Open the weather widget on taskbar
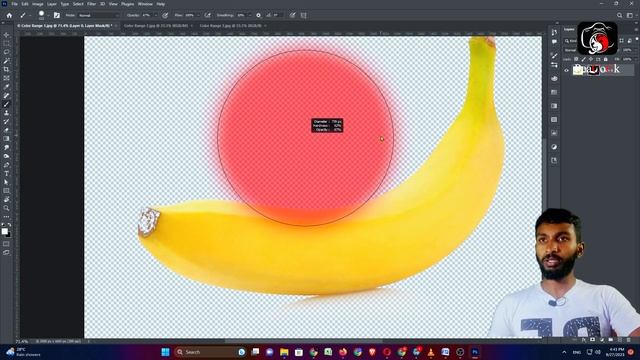This screenshot has width=640, height=360. pos(24,352)
